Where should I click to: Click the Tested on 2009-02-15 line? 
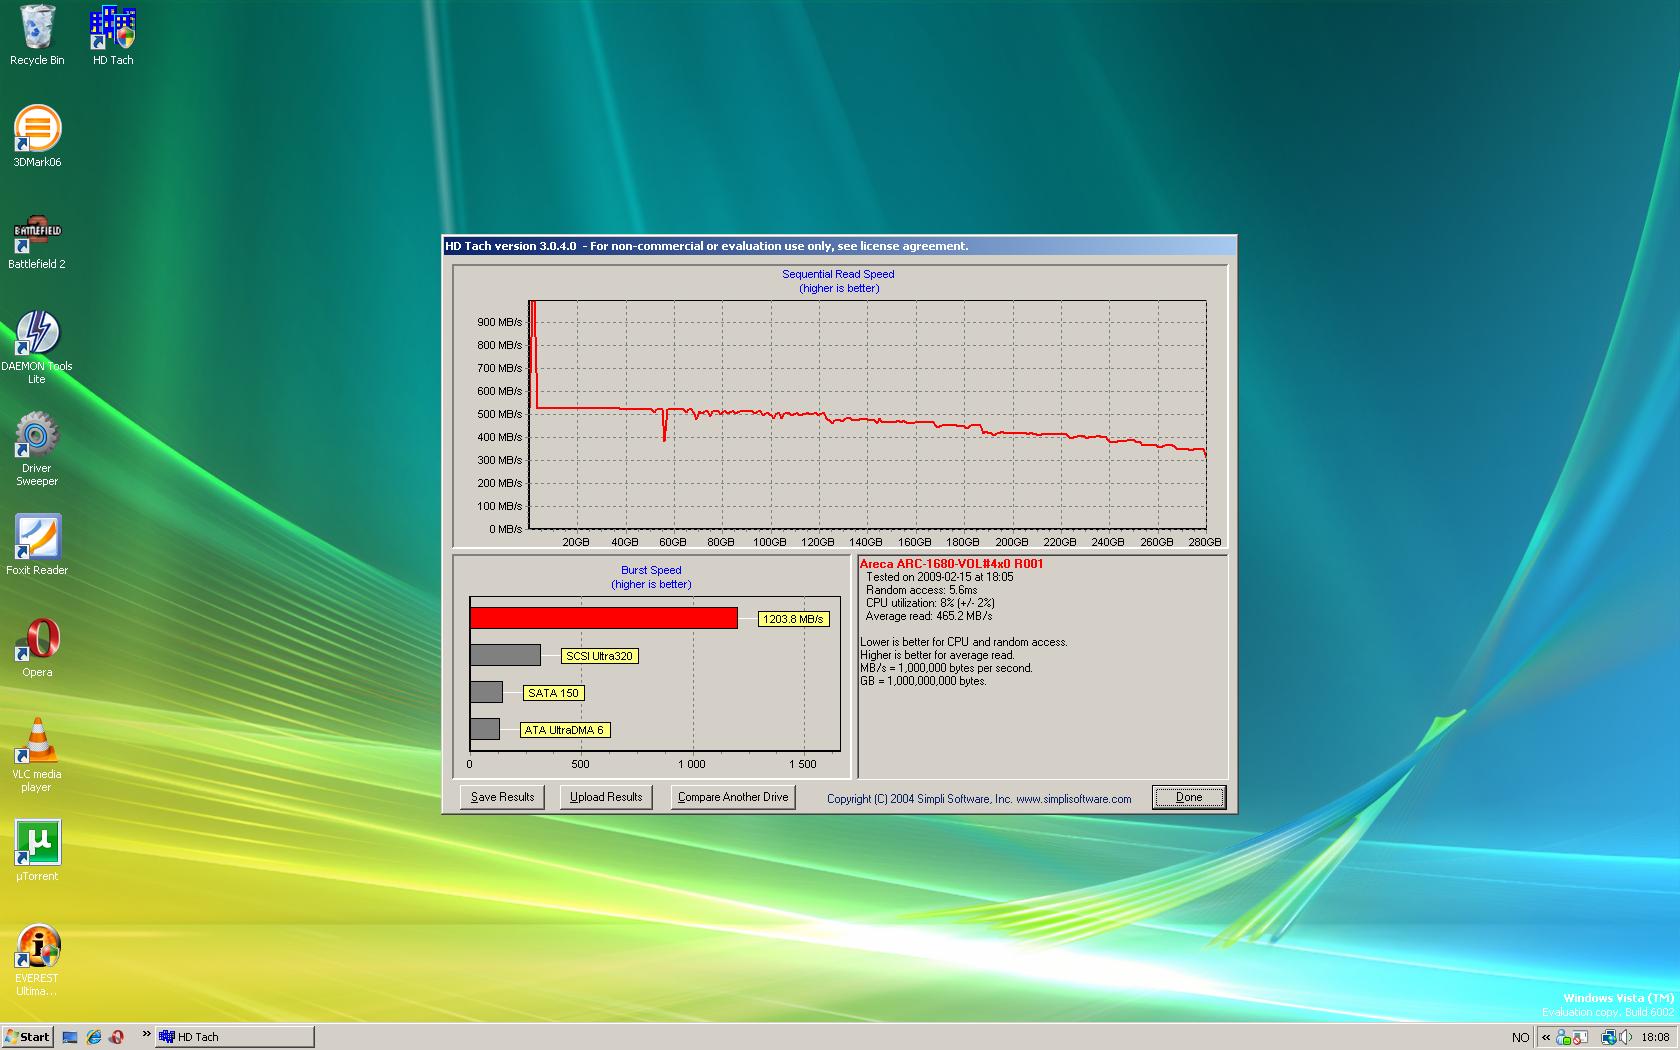click(940, 577)
